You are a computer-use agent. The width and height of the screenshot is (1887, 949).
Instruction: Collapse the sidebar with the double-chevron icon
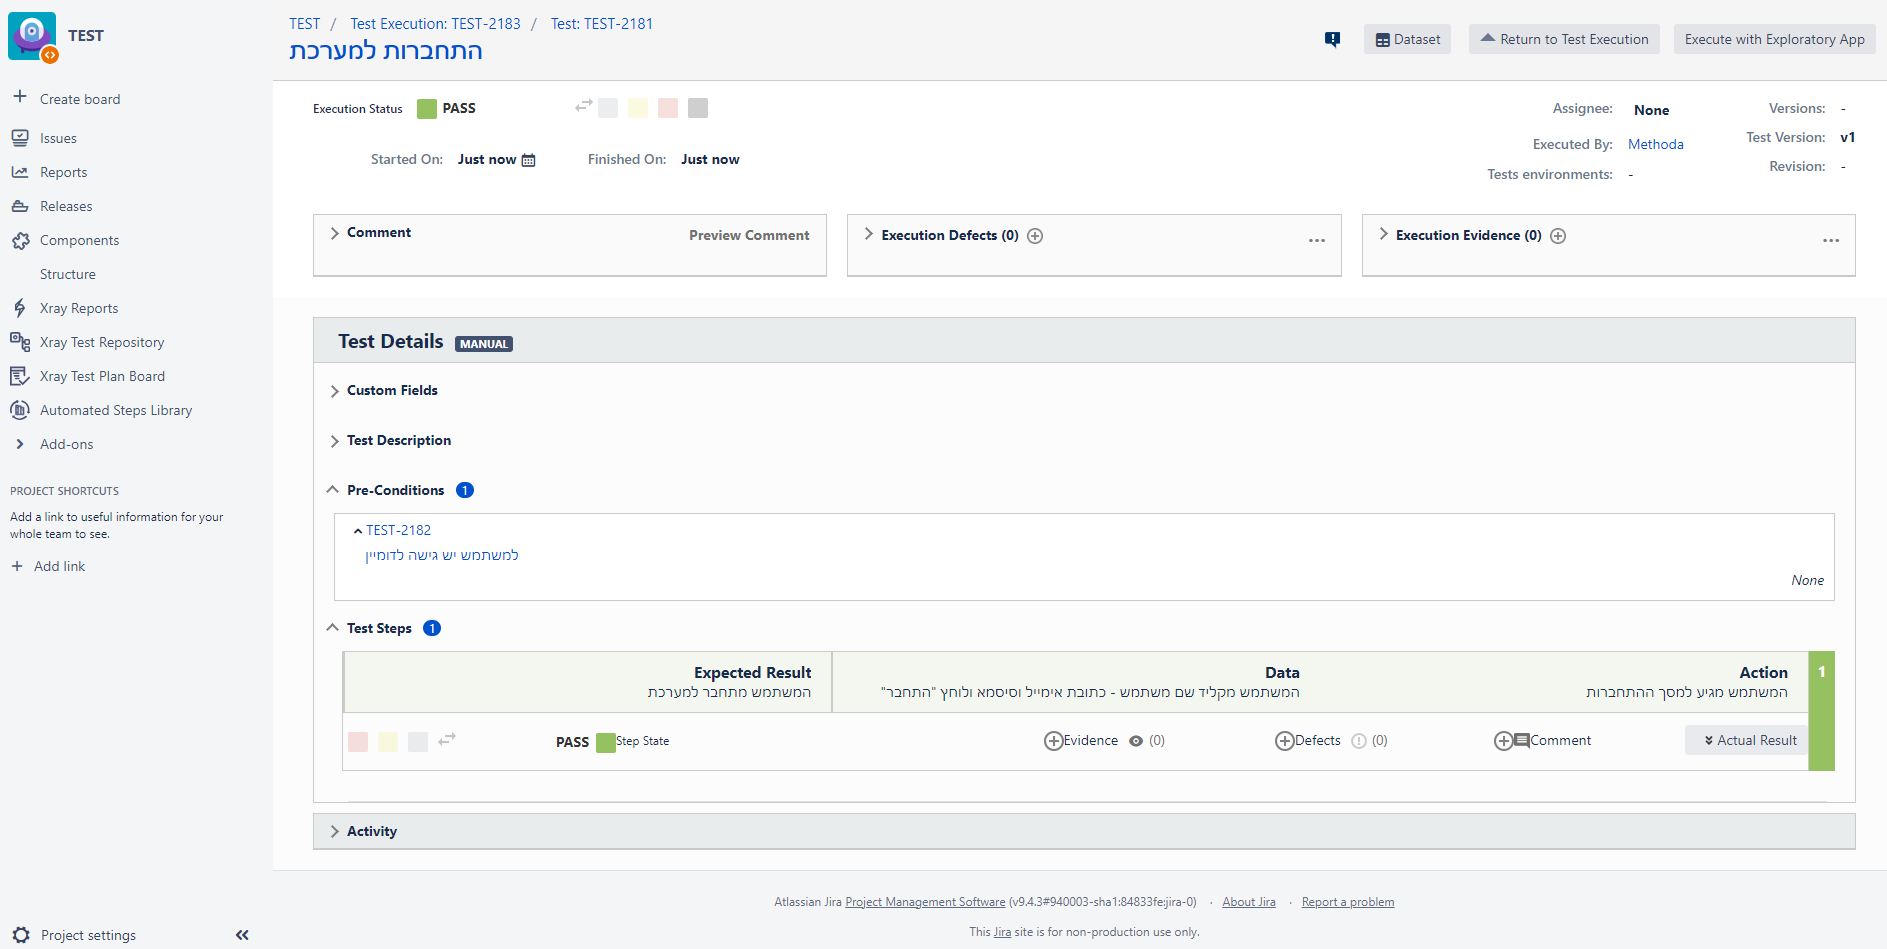coord(242,935)
